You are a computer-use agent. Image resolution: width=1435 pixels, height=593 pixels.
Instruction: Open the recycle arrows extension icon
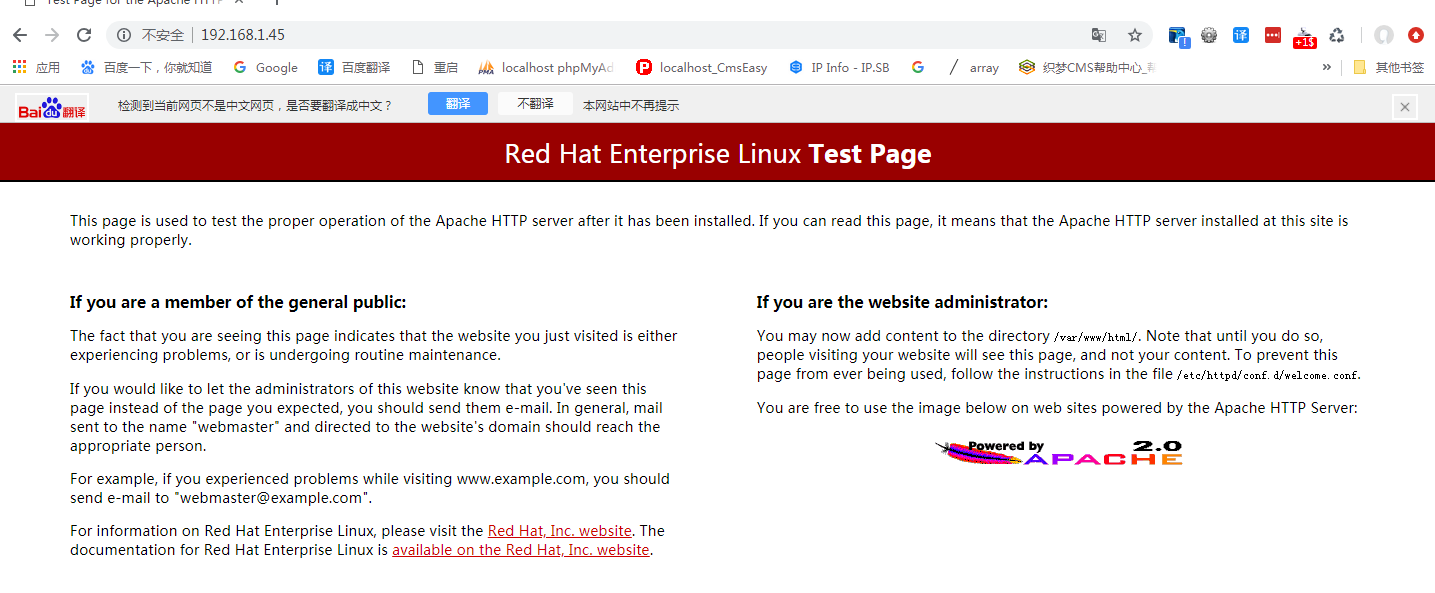1336,35
